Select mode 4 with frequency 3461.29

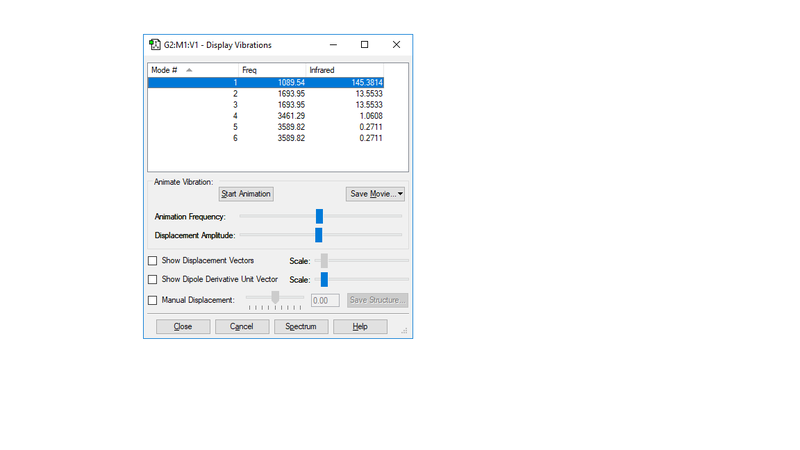coord(266,116)
